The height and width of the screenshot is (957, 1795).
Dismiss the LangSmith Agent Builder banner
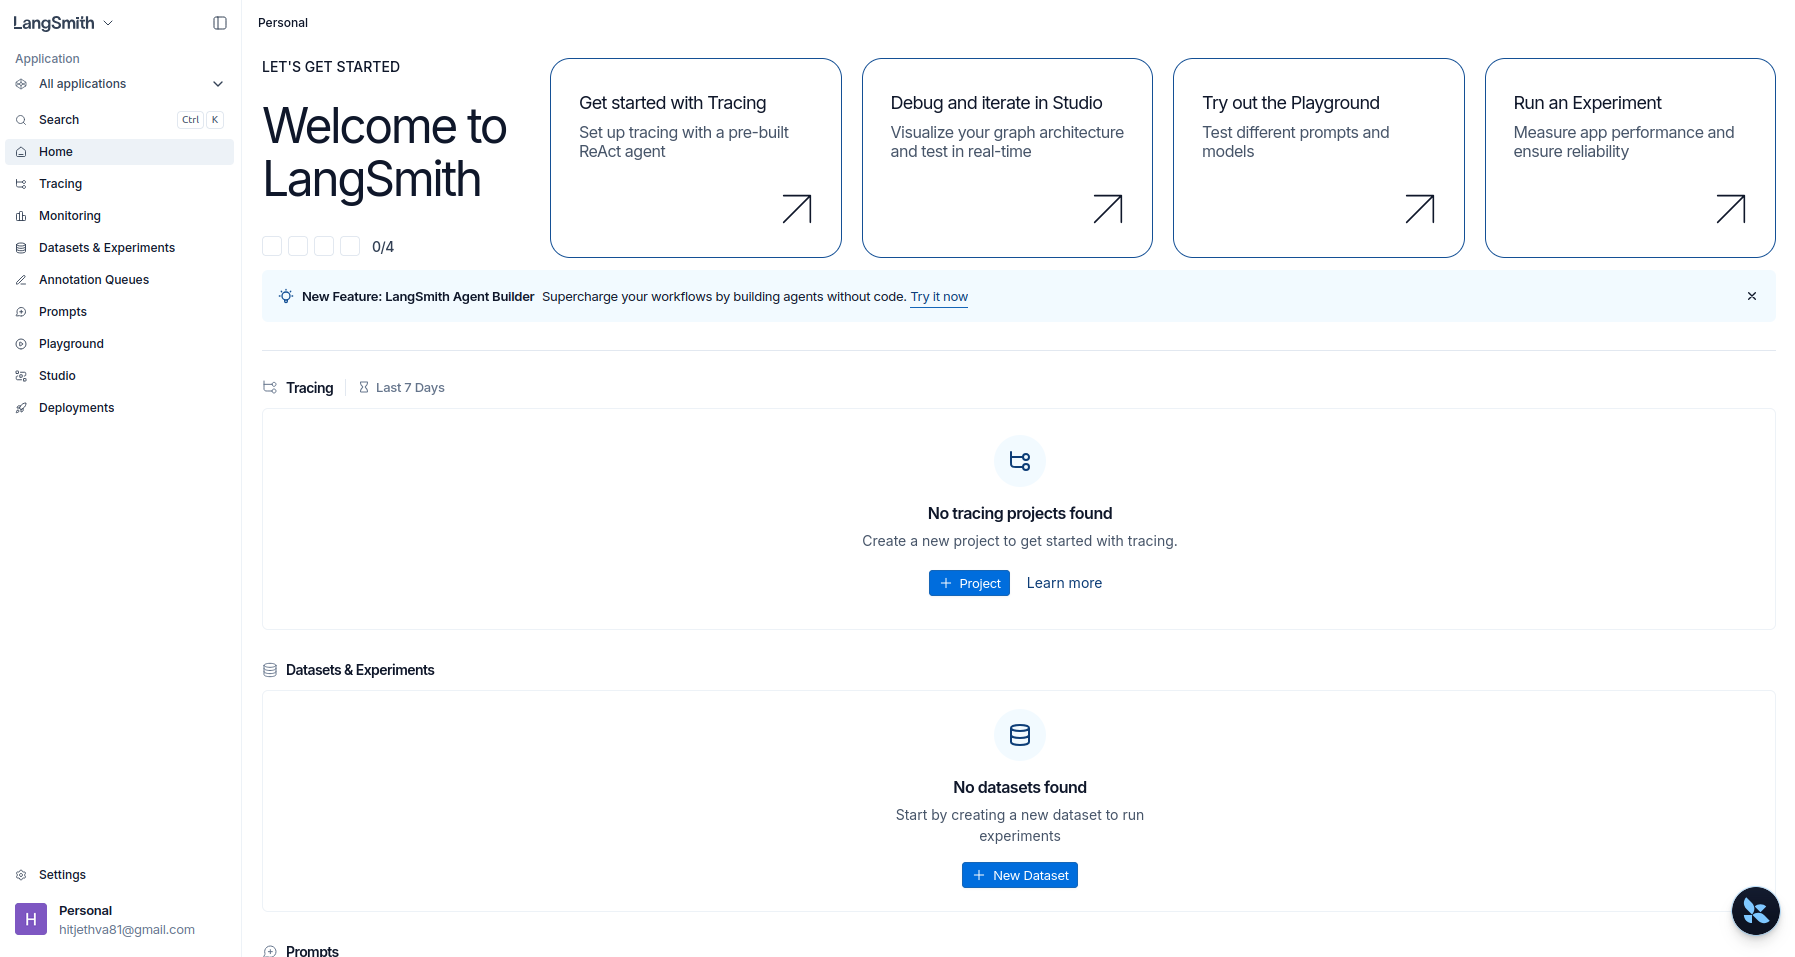point(1752,296)
